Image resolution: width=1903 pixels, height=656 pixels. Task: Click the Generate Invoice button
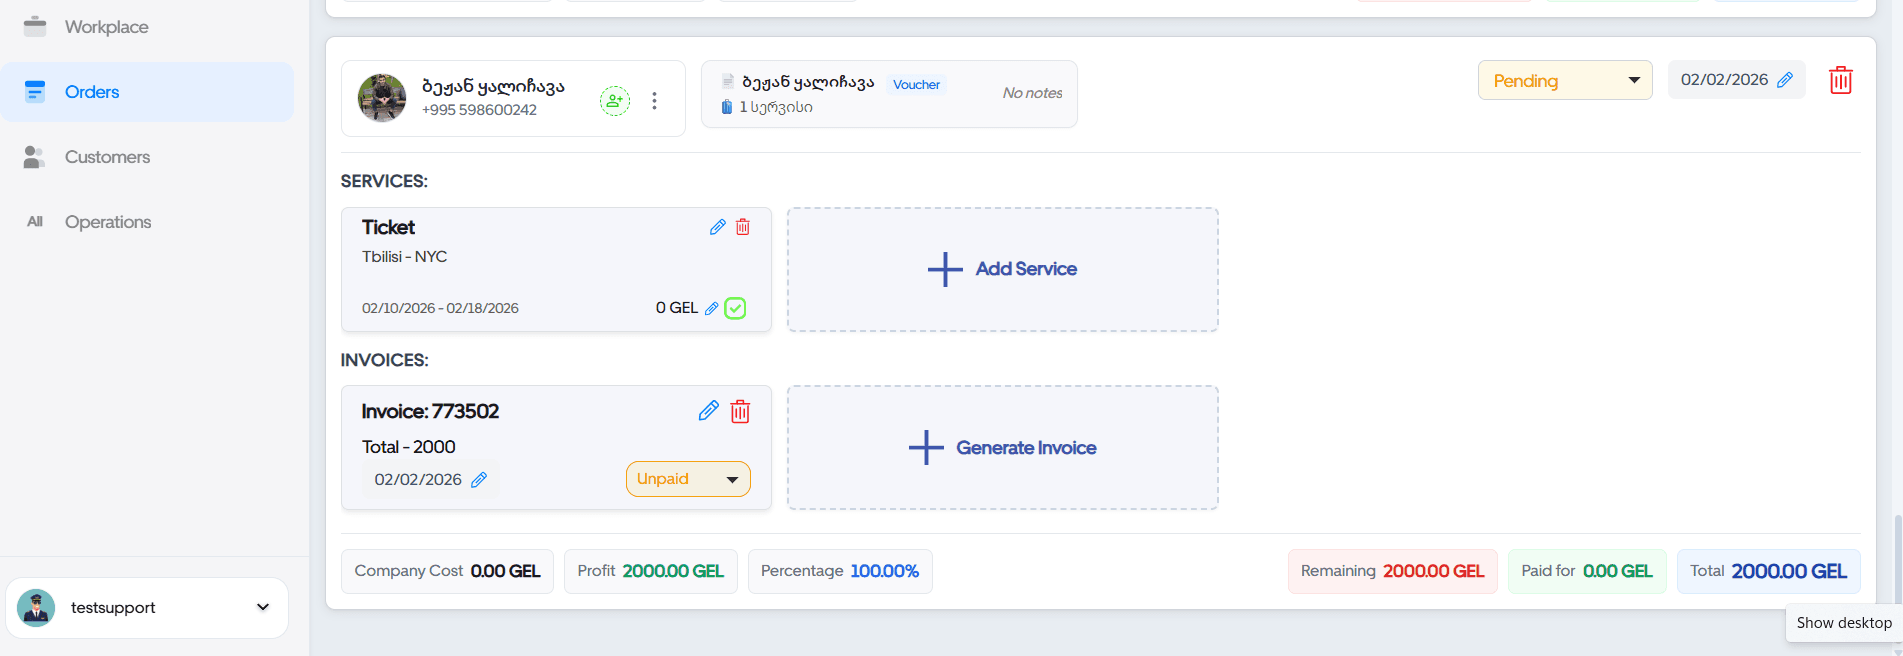(x=1002, y=448)
